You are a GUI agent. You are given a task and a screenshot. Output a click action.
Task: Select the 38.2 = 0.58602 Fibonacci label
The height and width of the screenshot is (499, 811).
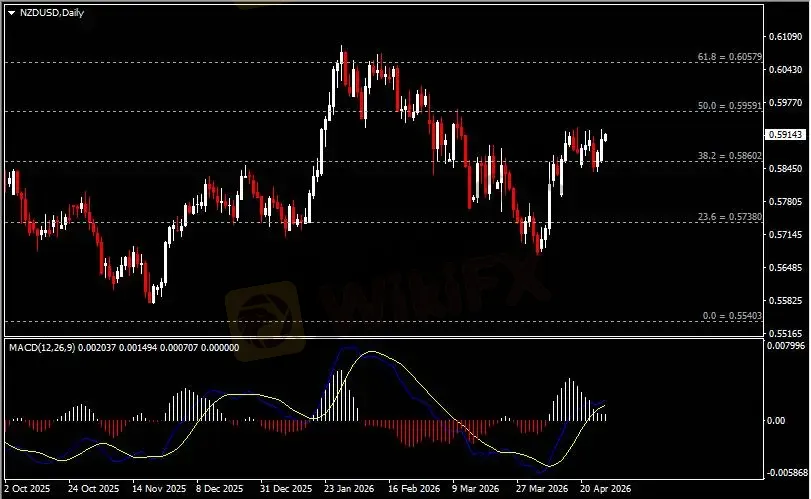729,156
